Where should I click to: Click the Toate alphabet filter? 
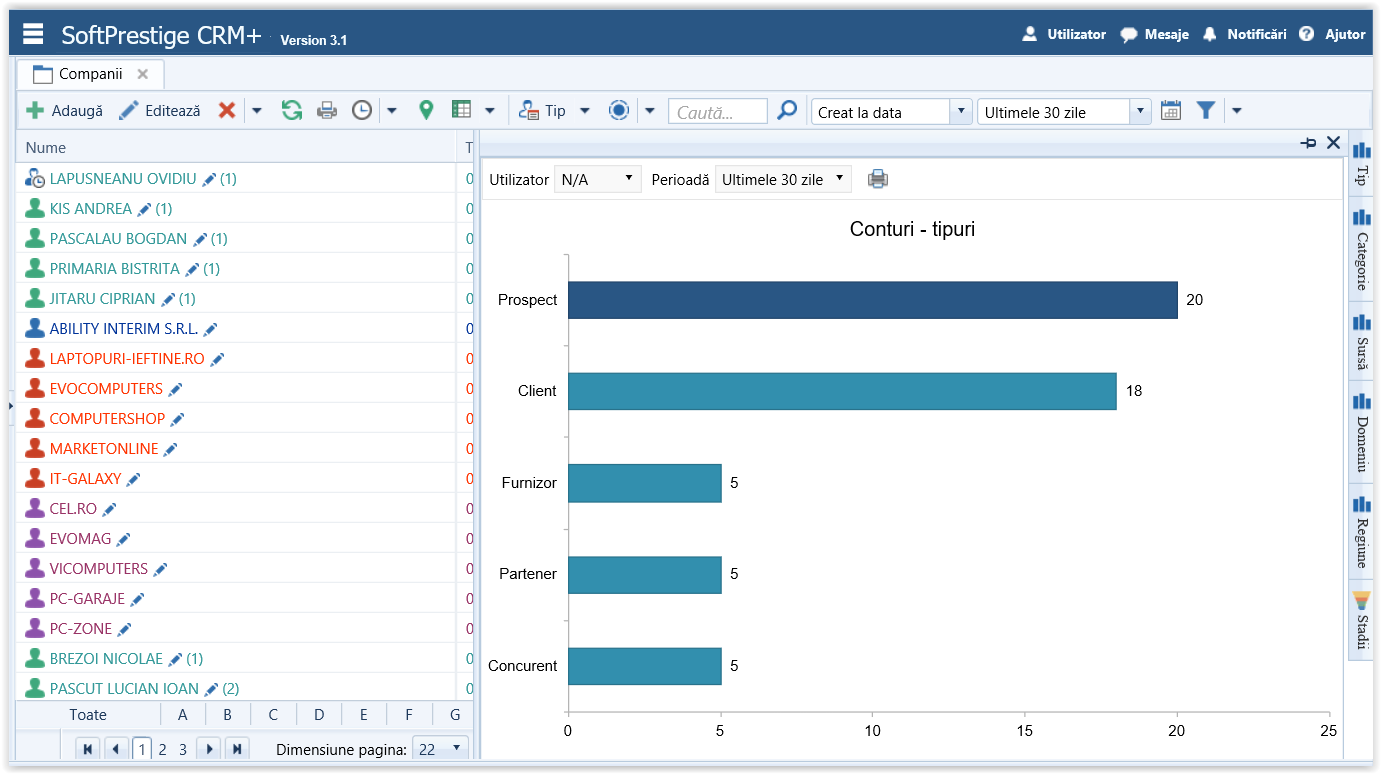(x=88, y=715)
